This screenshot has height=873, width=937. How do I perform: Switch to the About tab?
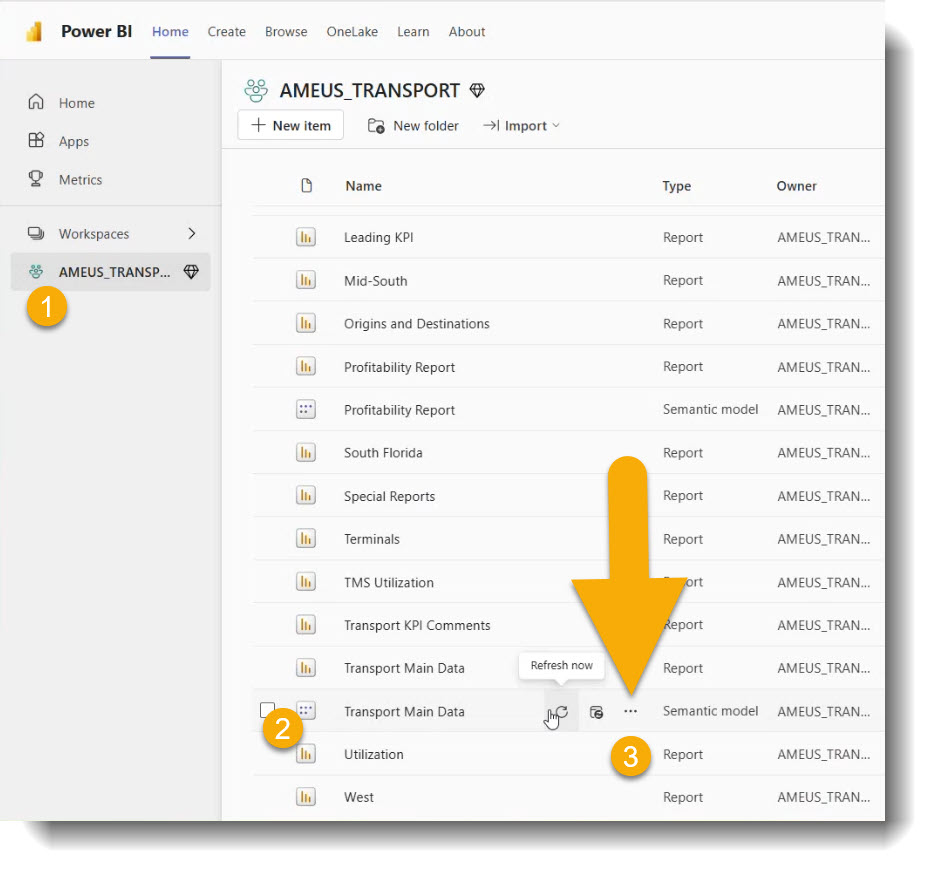tap(467, 32)
